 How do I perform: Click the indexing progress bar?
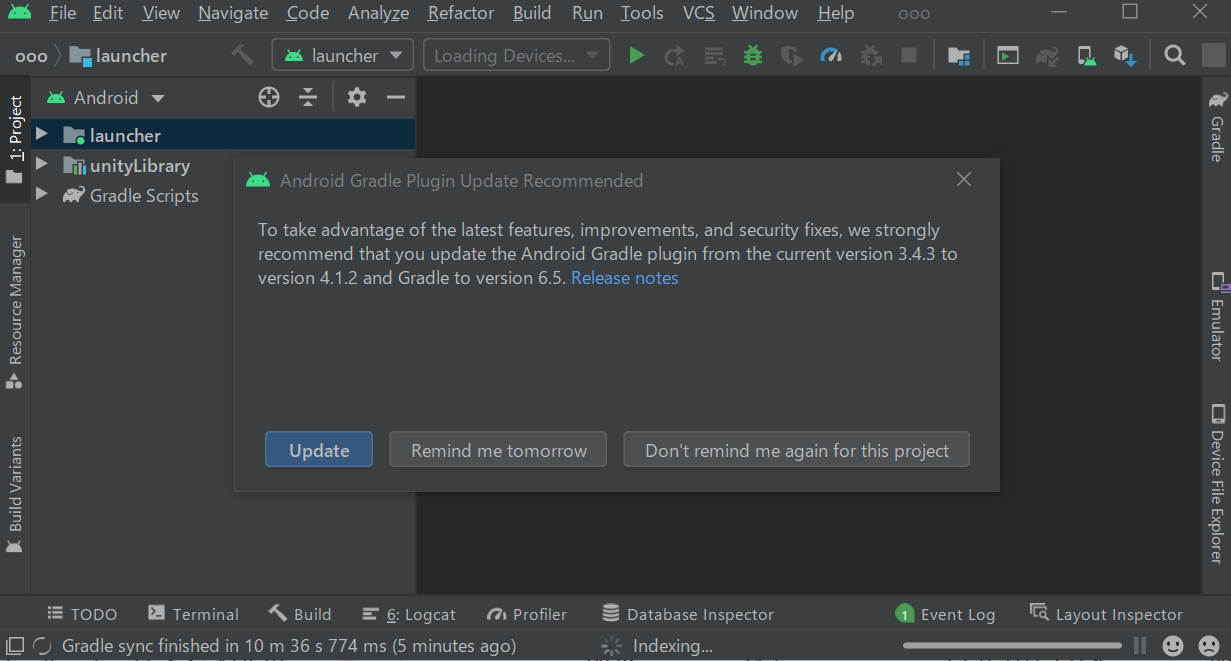pos(1014,646)
